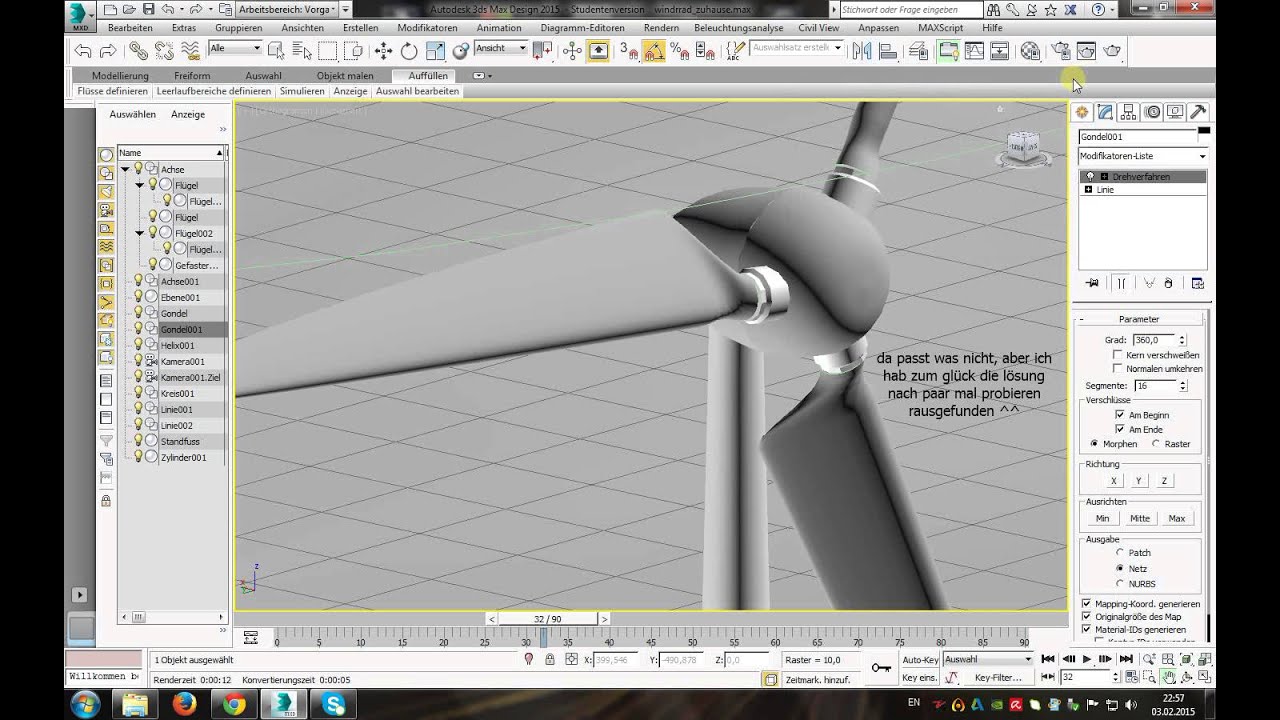Toggle the Drehverfahren modifier lightbulb
Viewport: 1280px width, 720px height.
(x=1091, y=177)
